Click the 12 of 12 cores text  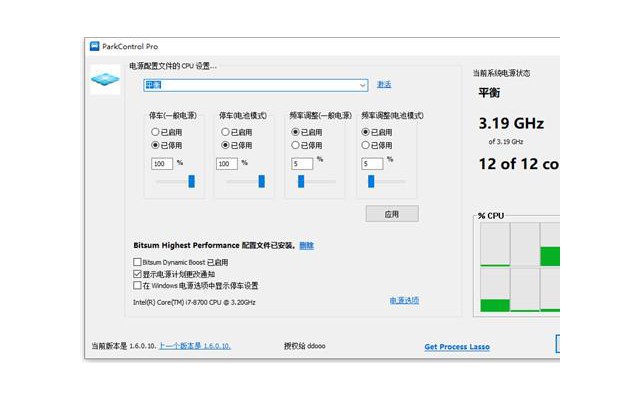(x=519, y=164)
